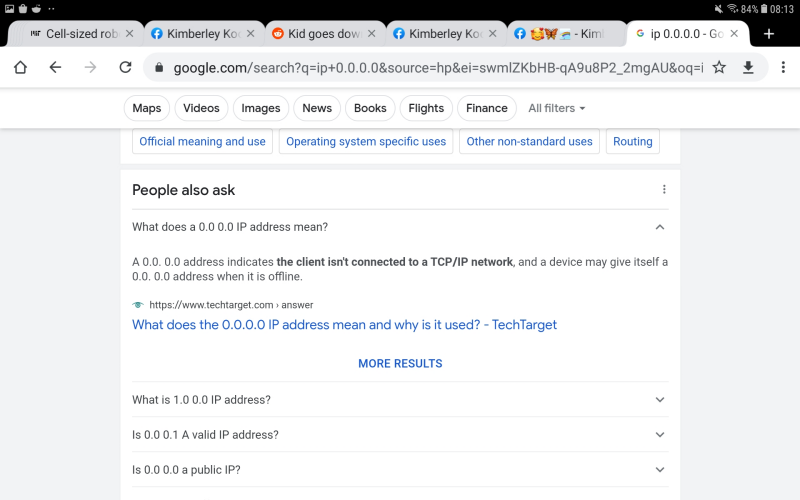Click MORE RESULTS link
The height and width of the screenshot is (500, 800).
coord(400,363)
